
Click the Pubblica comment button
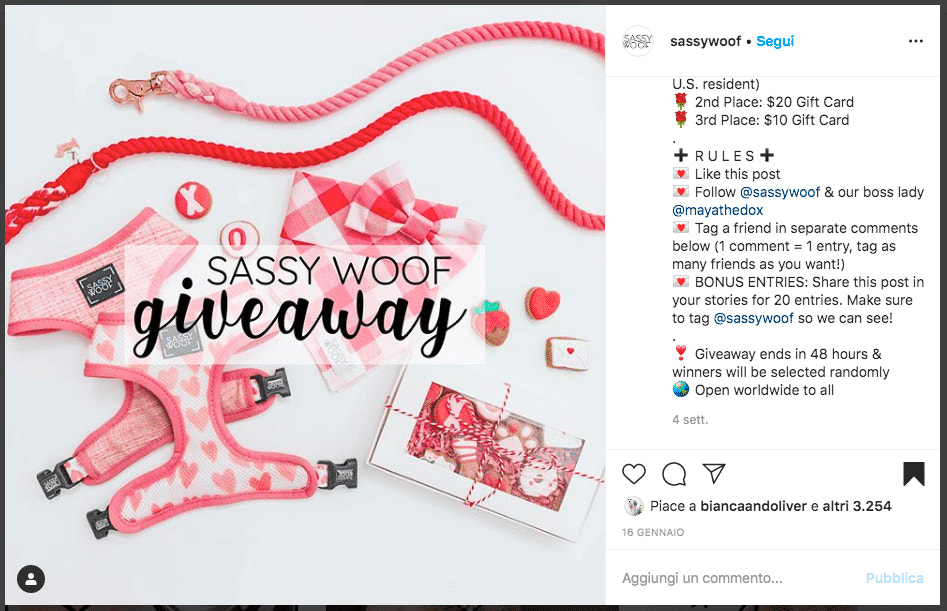tap(894, 578)
